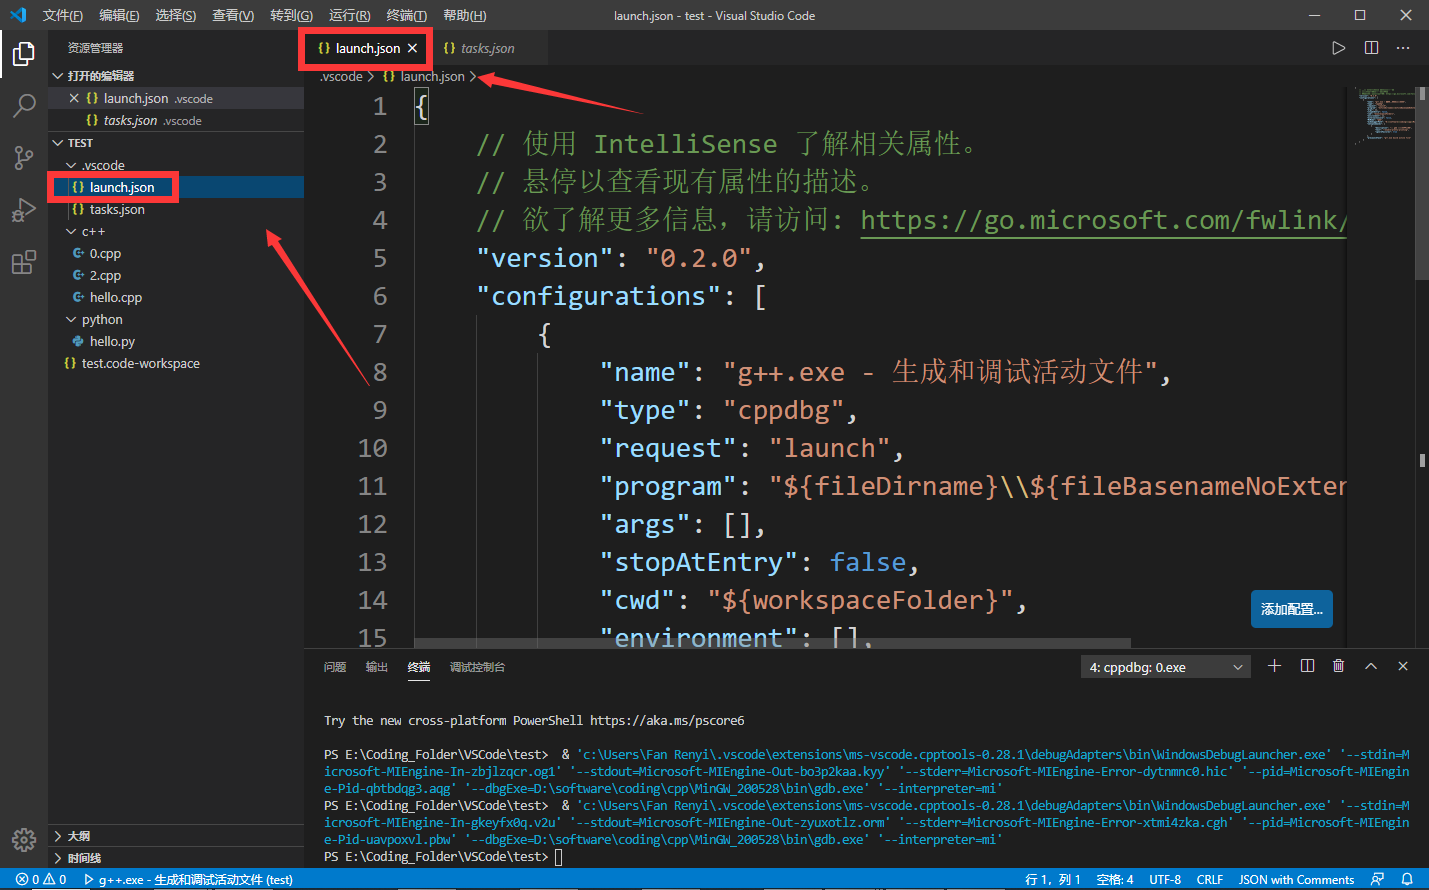Maximize the panel with up chevron
Screen dimensions: 1429x890
[1371, 666]
